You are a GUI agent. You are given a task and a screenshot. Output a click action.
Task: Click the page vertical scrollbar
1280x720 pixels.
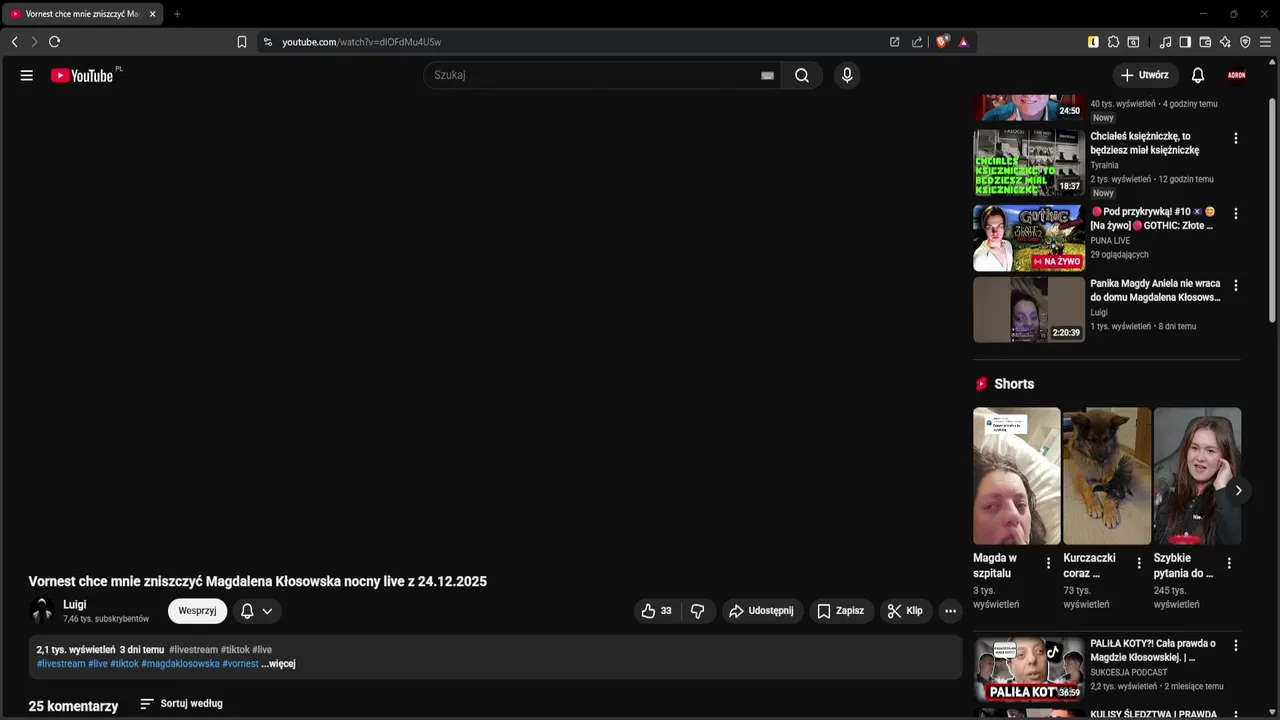coord(1273,208)
